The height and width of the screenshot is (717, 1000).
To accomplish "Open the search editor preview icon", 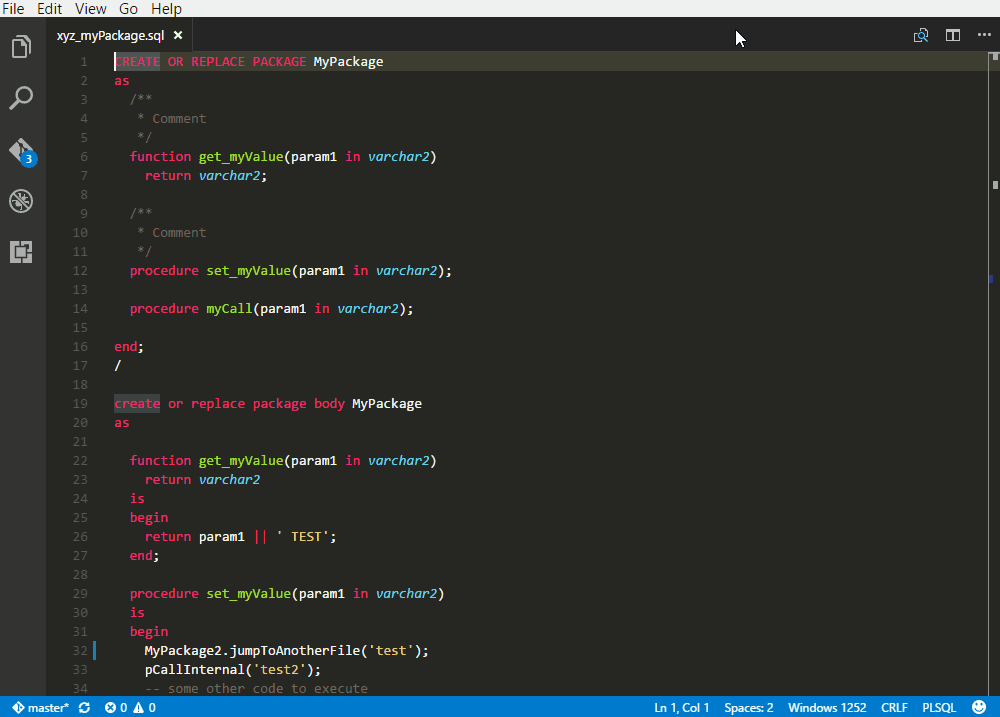I will 920,34.
